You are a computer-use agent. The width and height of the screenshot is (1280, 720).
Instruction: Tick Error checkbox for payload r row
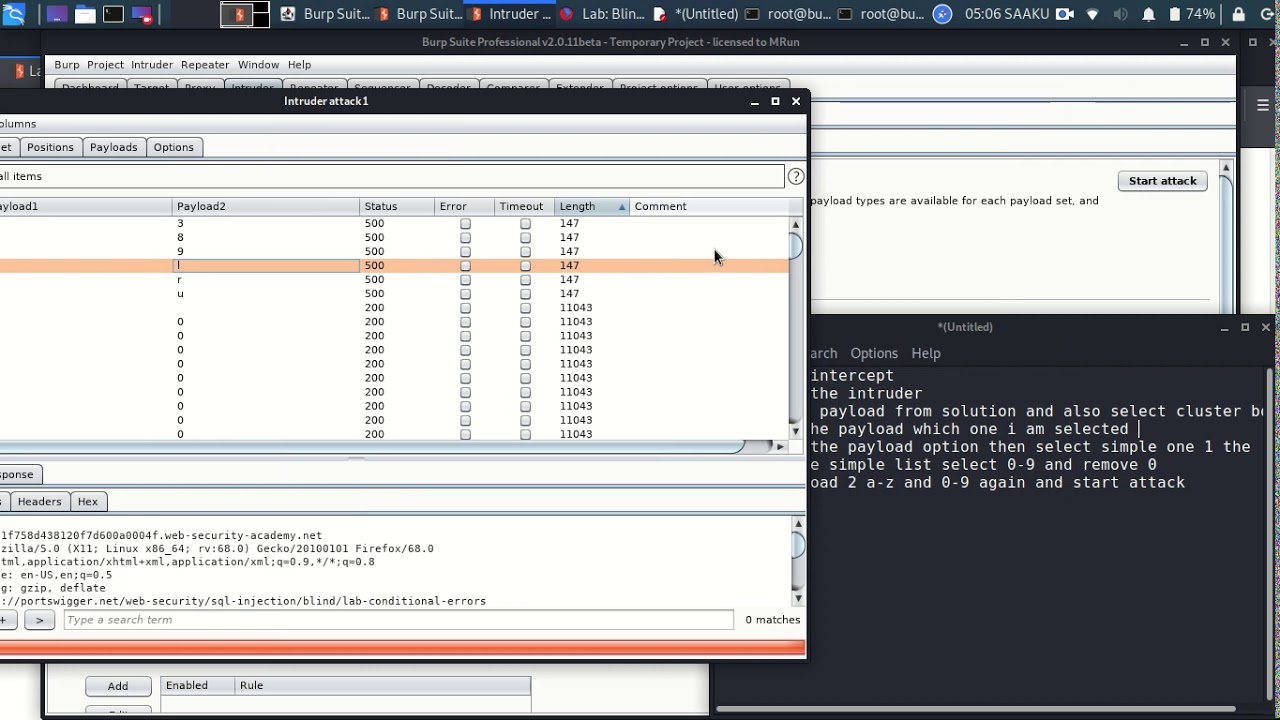coord(465,280)
